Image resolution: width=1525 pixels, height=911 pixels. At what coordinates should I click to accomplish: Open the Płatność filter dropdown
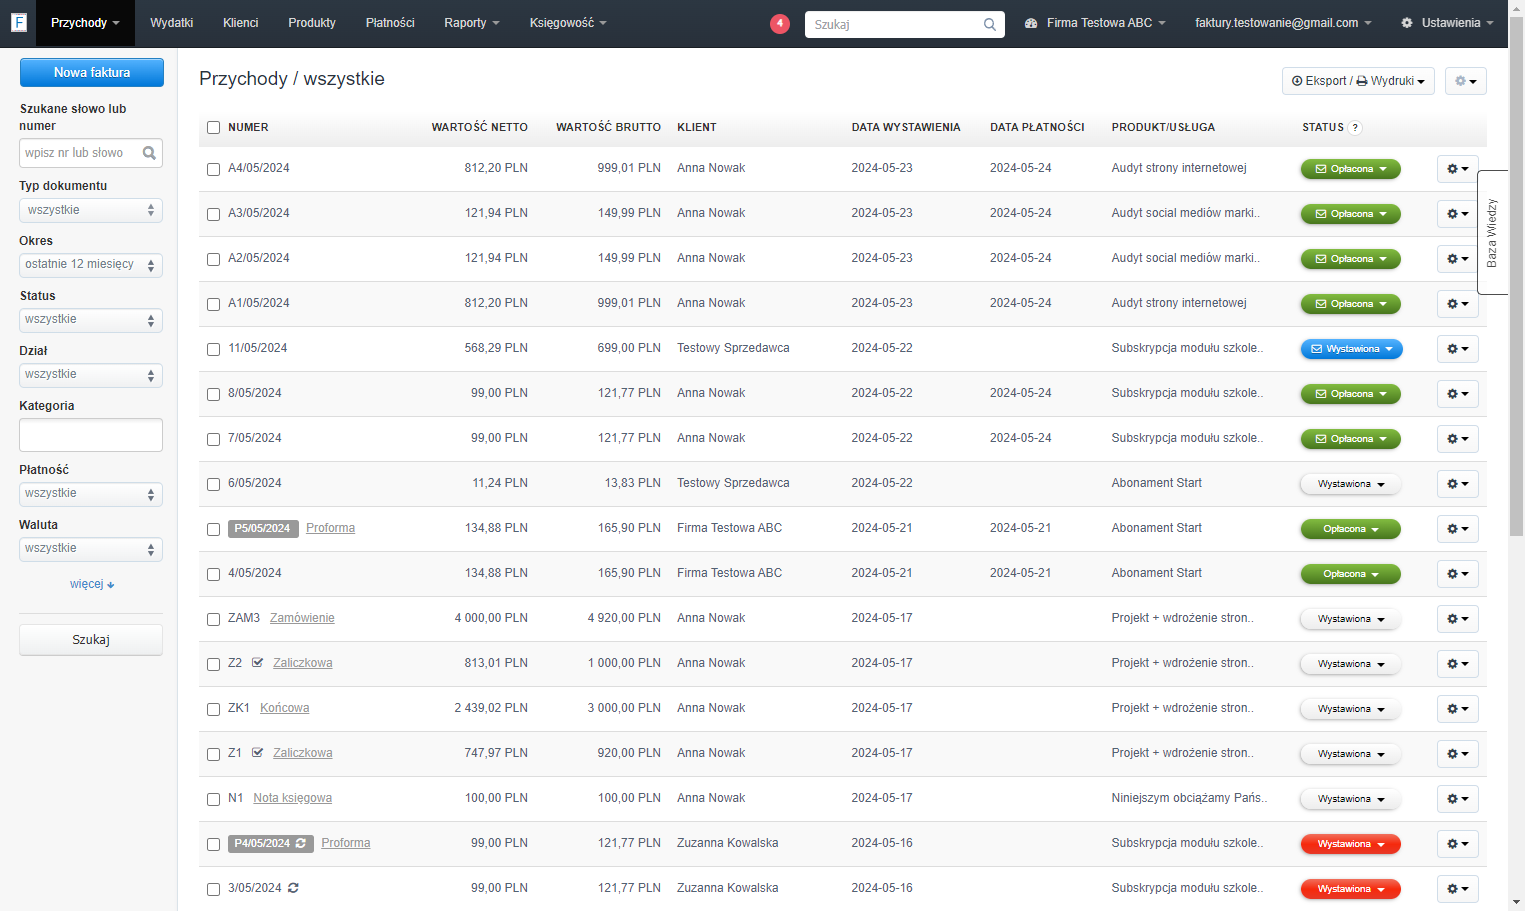tap(91, 494)
